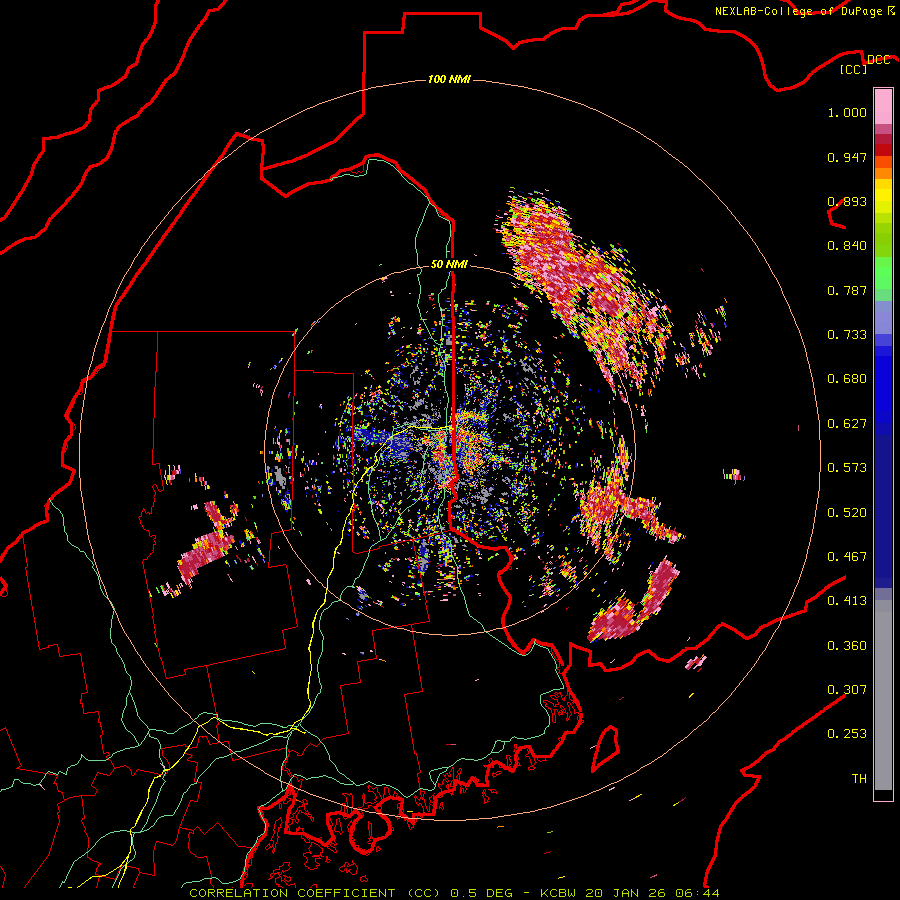The height and width of the screenshot is (900, 900).
Task: Select the 0.893 legend value
Action: tap(847, 201)
